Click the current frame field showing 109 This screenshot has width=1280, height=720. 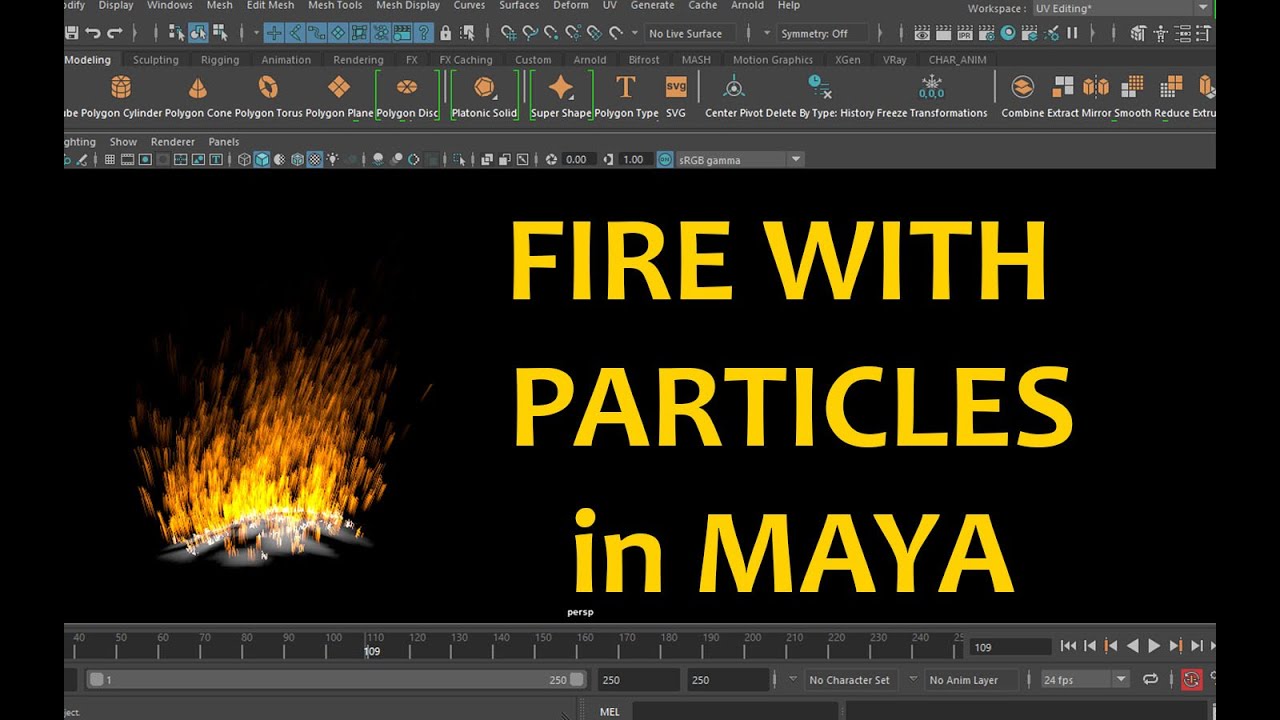point(1010,647)
